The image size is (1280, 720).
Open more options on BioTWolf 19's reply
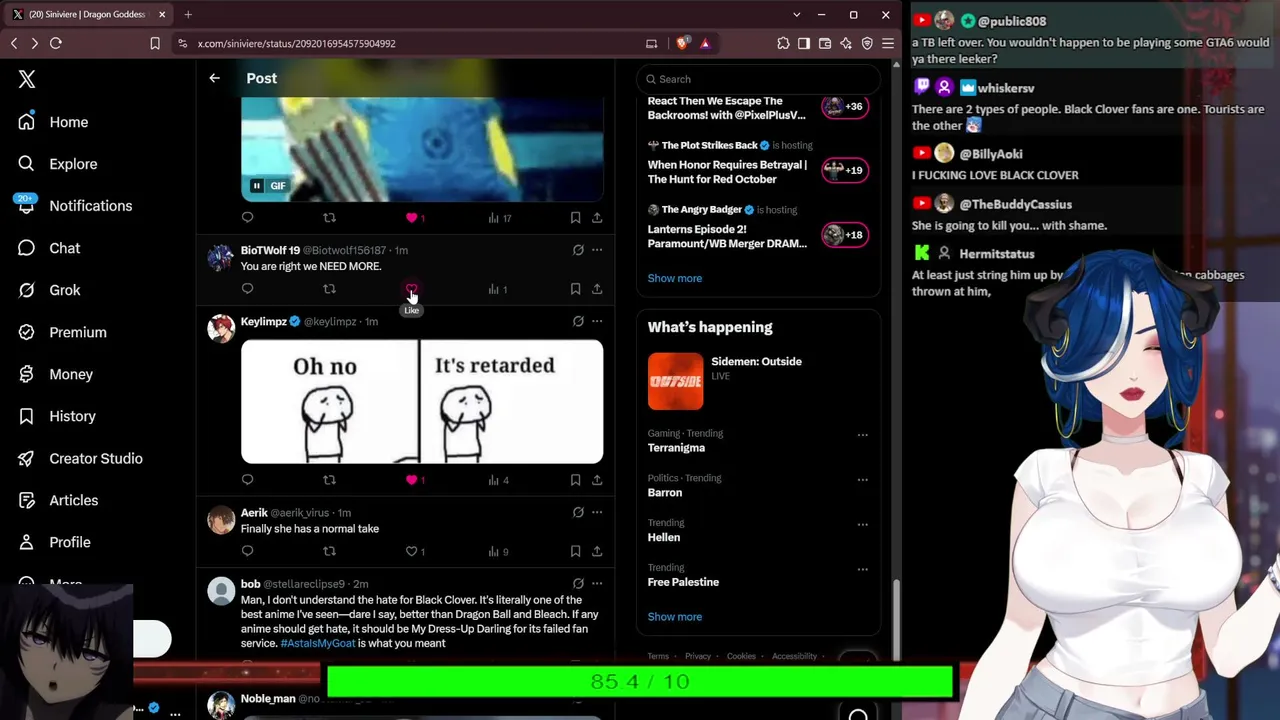coord(597,250)
